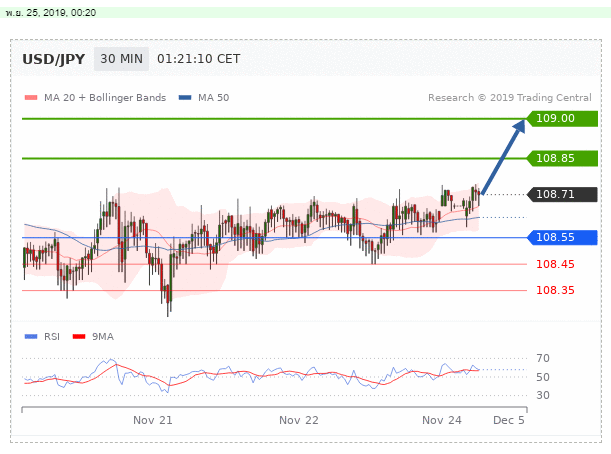The width and height of the screenshot is (611, 454).
Task: Click the 01:21:10 CET timestamp
Action: 198,59
